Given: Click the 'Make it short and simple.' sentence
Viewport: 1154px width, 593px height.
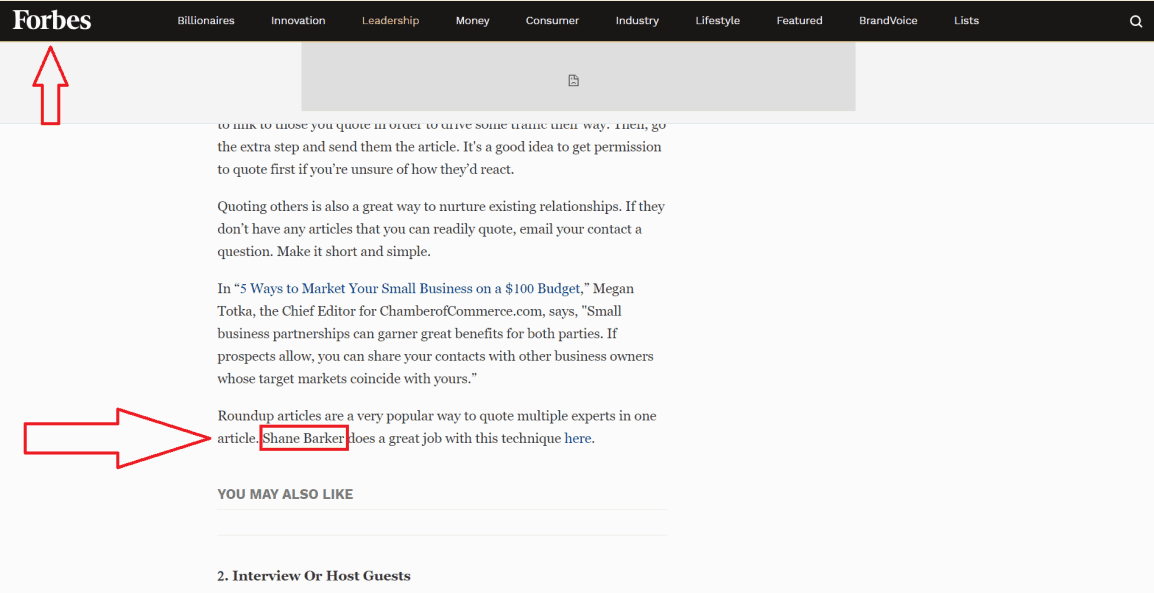Looking at the screenshot, I should (353, 252).
